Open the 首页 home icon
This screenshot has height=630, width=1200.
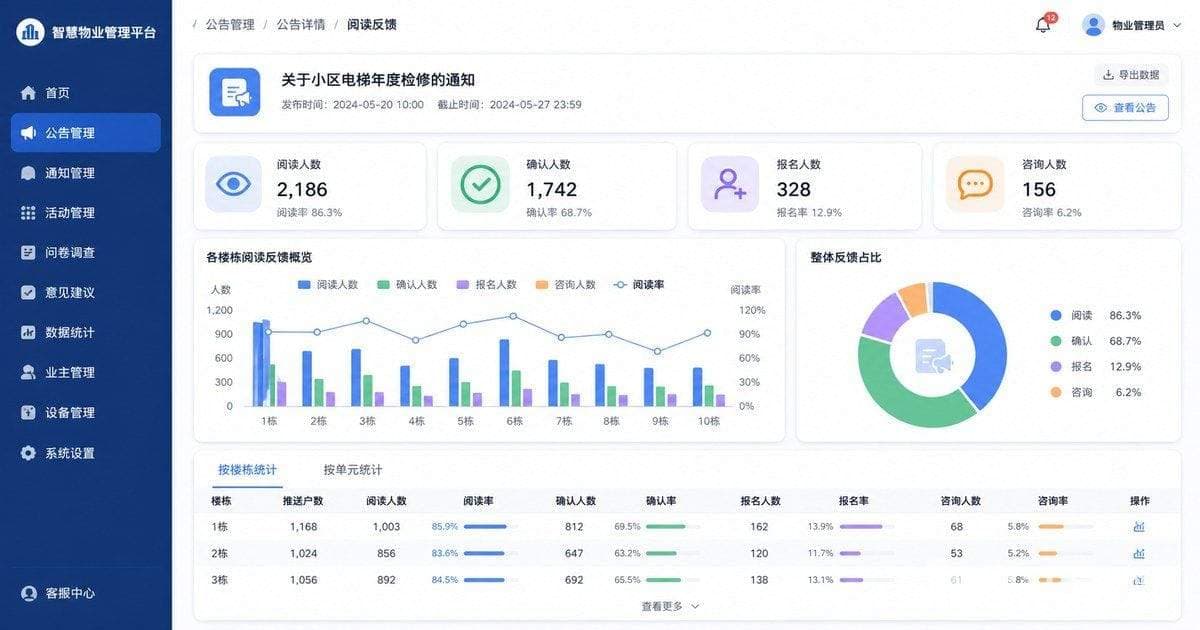point(28,93)
